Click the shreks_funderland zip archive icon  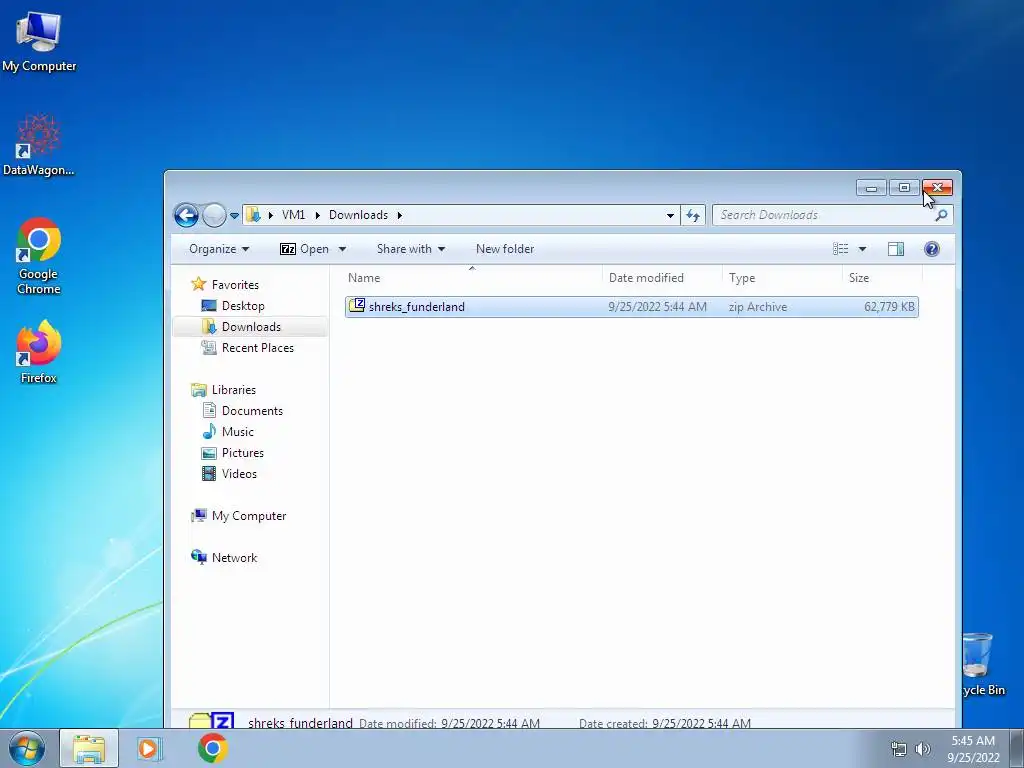[357, 306]
